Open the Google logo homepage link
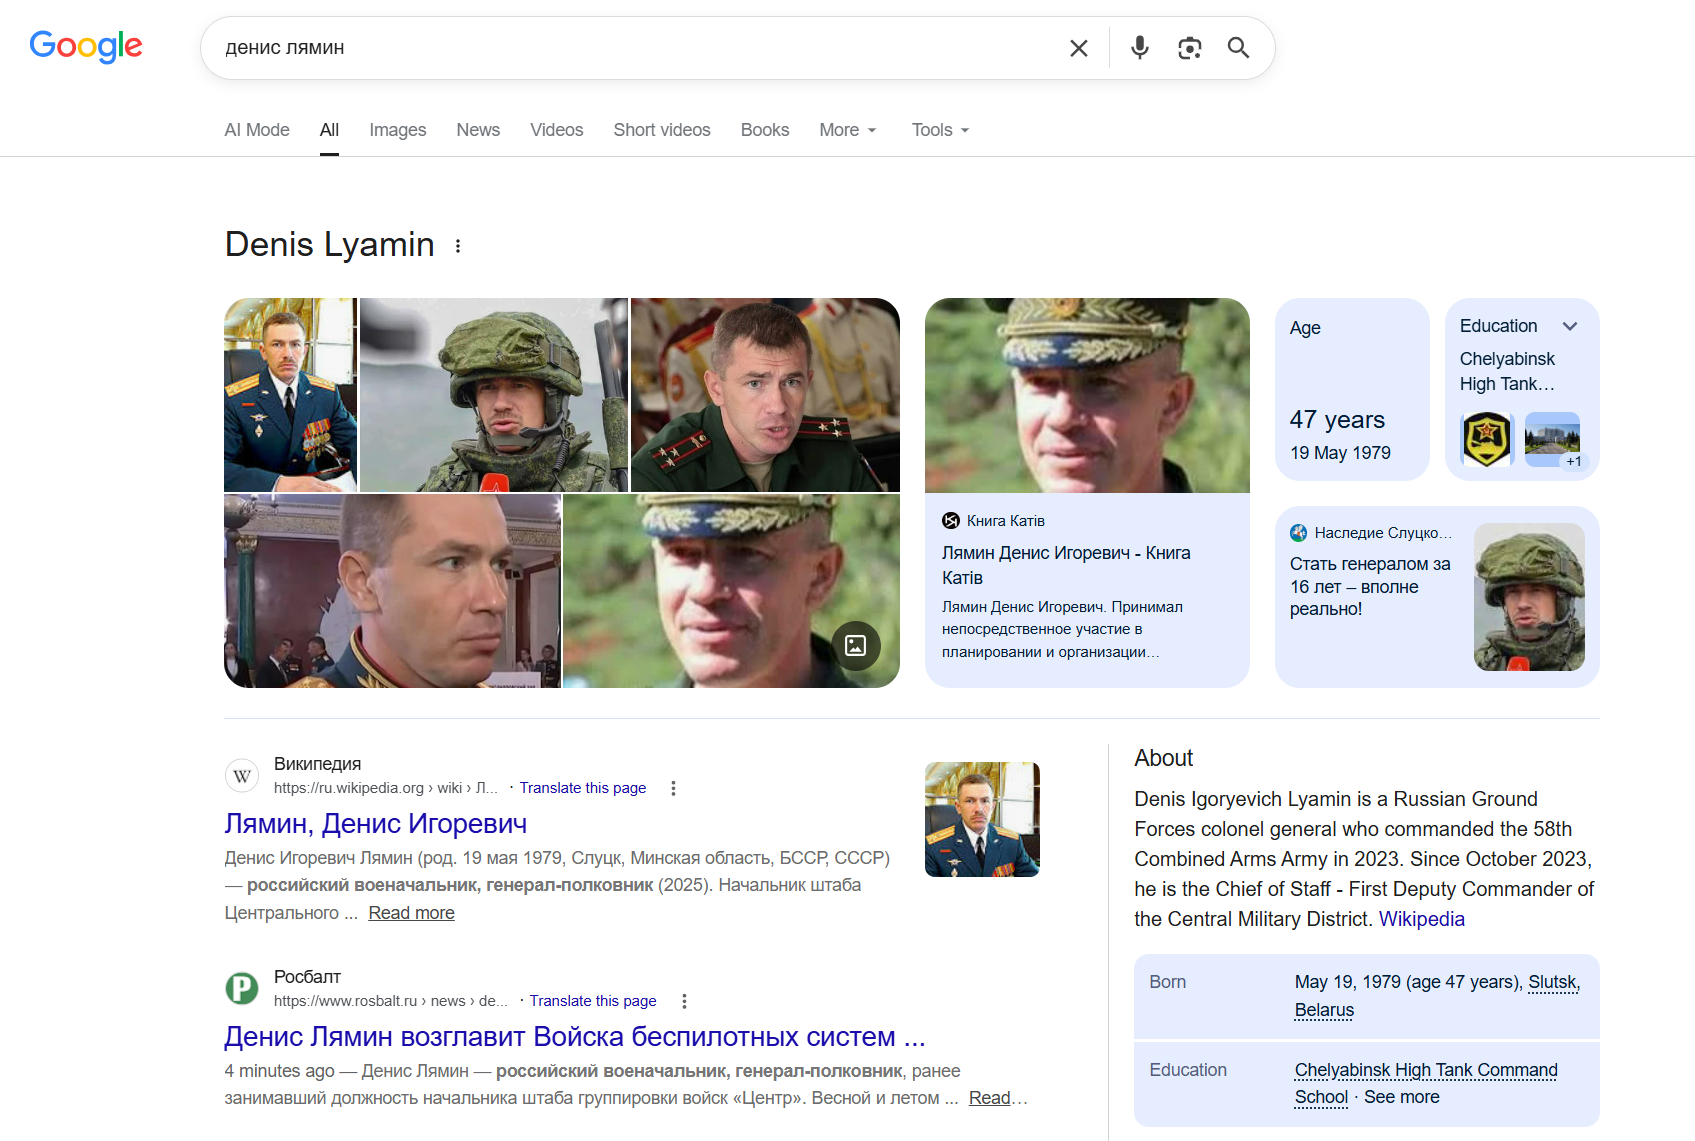The image size is (1695, 1141). coord(86,46)
